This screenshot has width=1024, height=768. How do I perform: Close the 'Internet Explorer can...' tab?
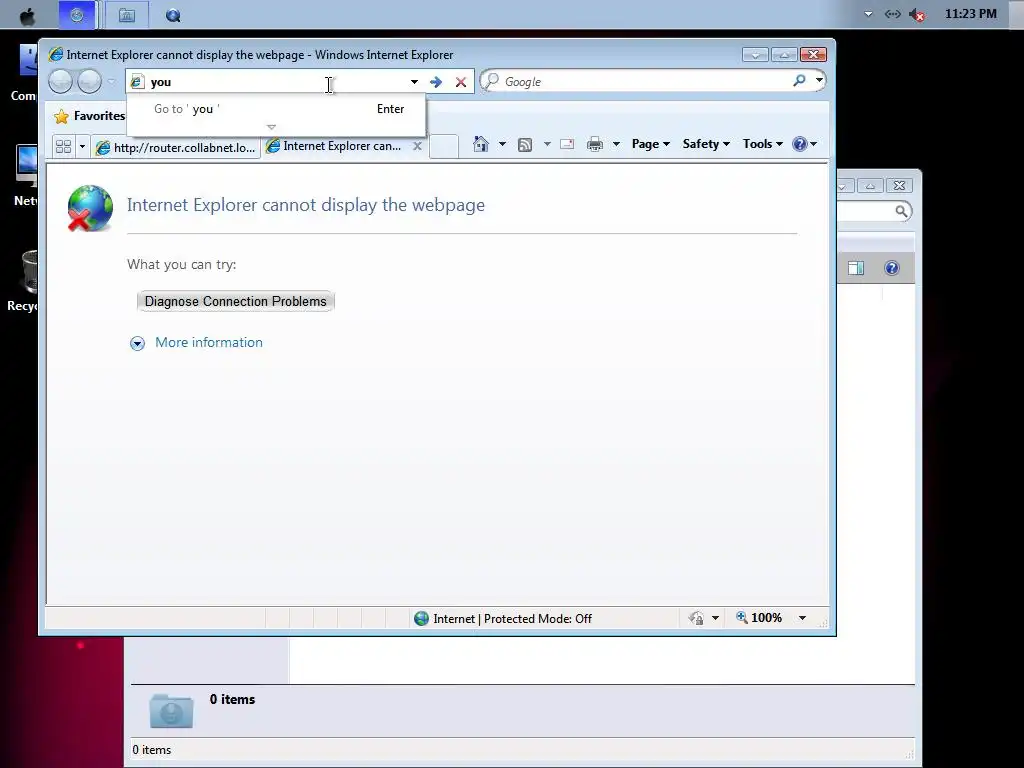click(417, 146)
